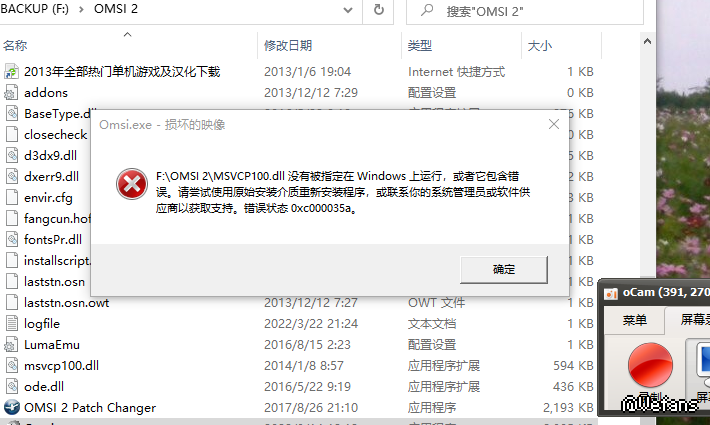Select the laststn.osn.owt file icon
Image resolution: width=710 pixels, height=425 pixels.
coord(11,302)
